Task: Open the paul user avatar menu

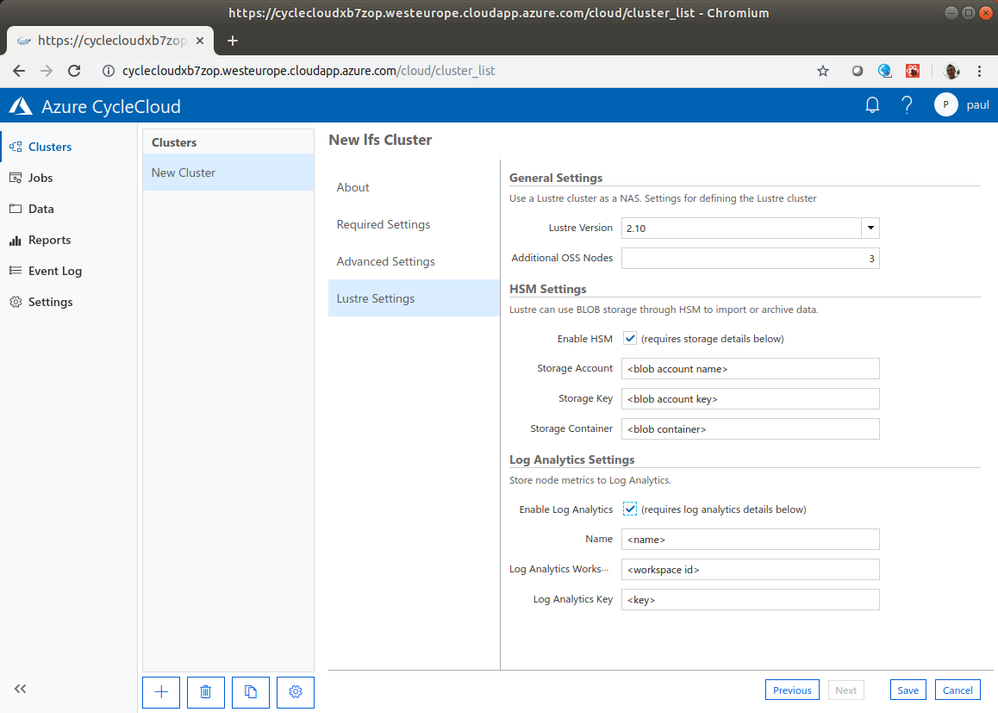Action: [946, 105]
